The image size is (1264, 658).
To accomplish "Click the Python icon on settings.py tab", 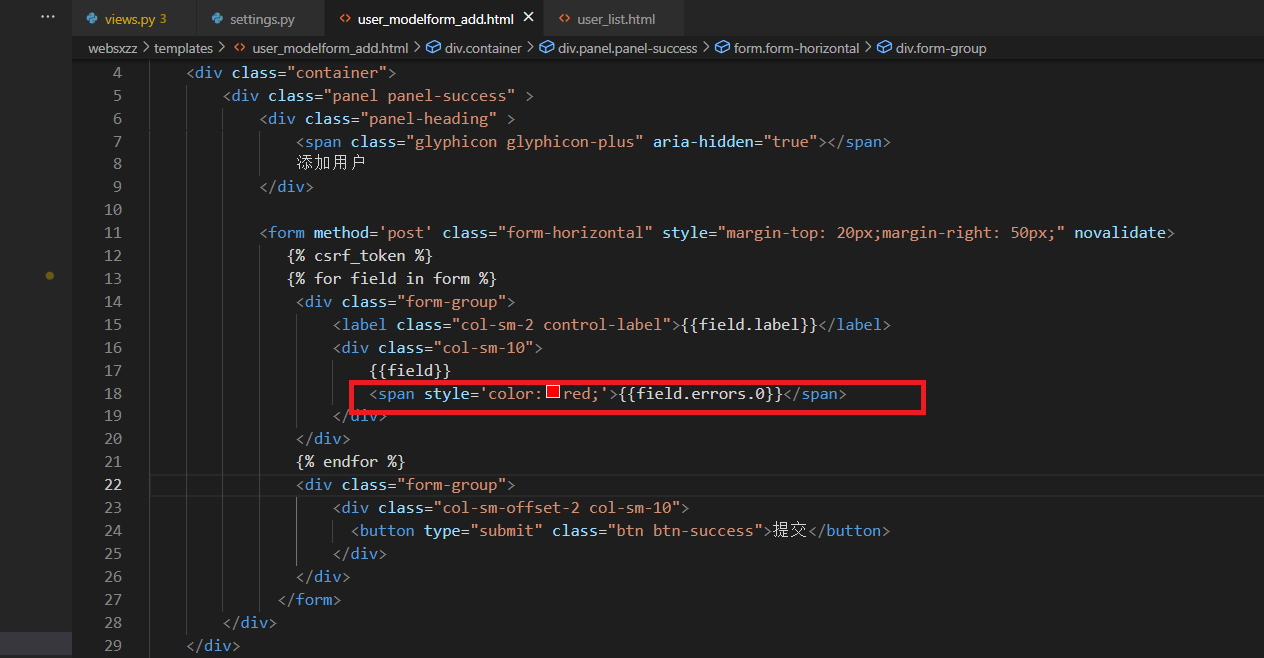I will coord(217,19).
